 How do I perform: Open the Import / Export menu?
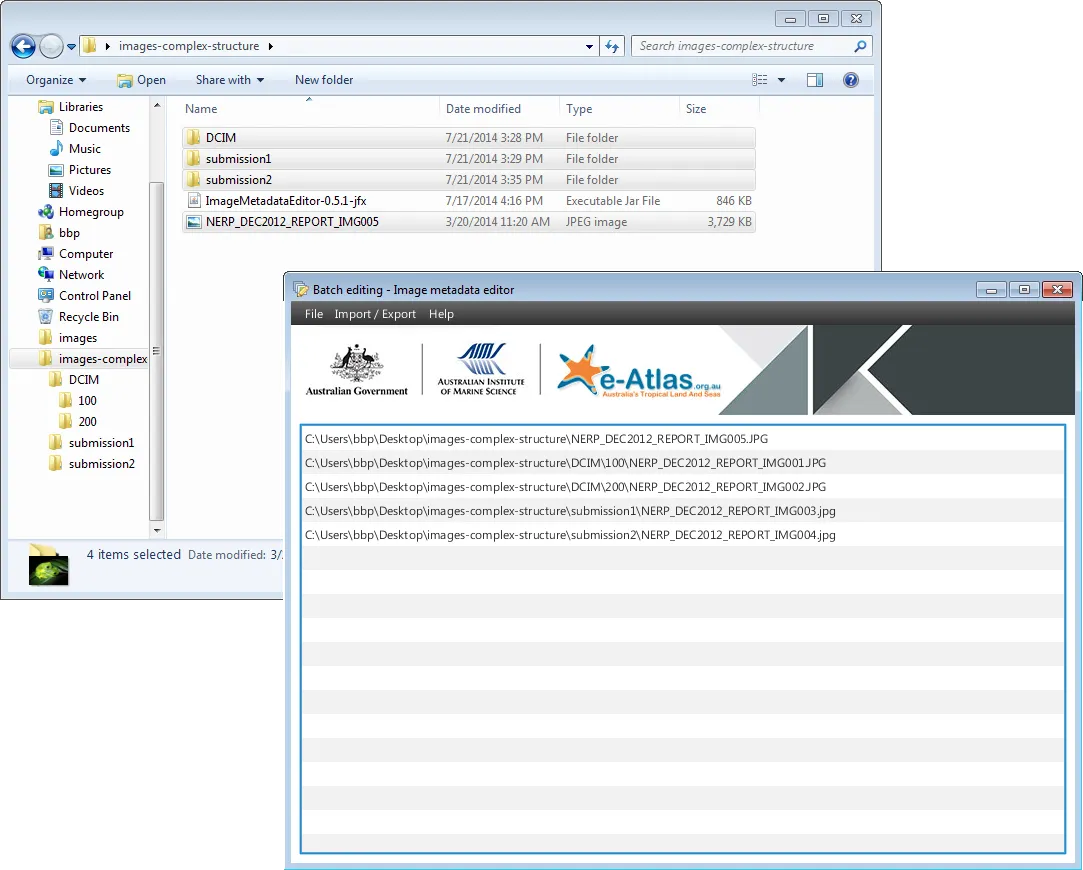[x=375, y=314]
